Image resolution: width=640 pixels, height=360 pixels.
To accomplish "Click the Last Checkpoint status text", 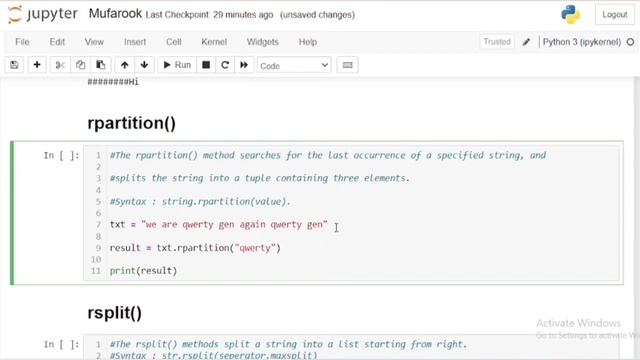I will 209,15.
